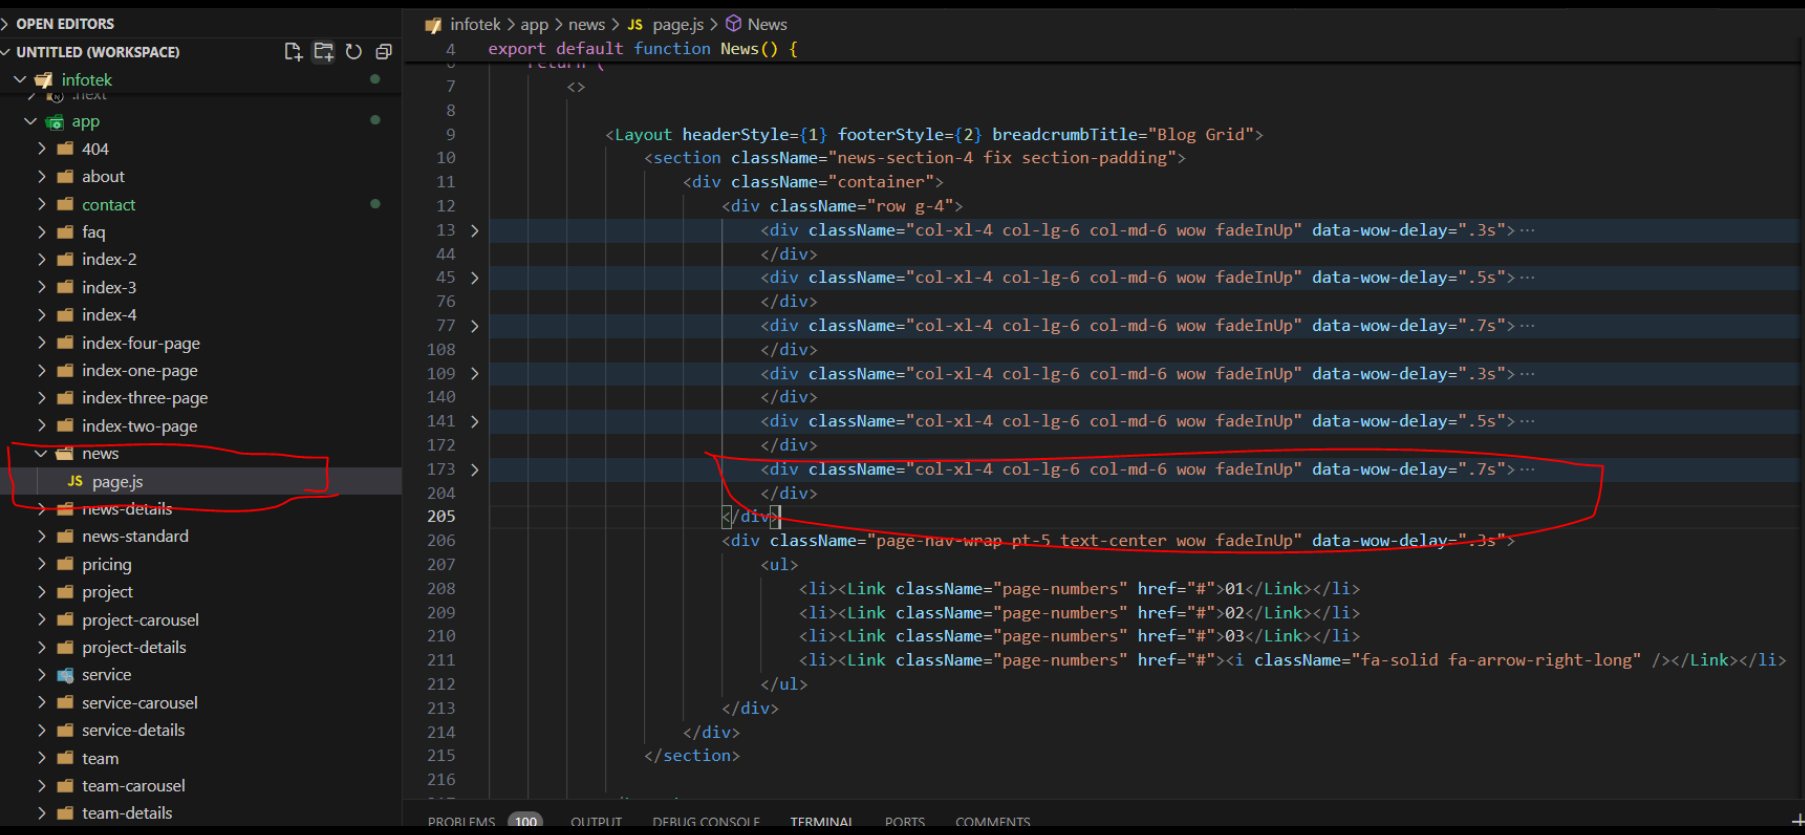
Task: Expand the contact folder
Action: 41,204
